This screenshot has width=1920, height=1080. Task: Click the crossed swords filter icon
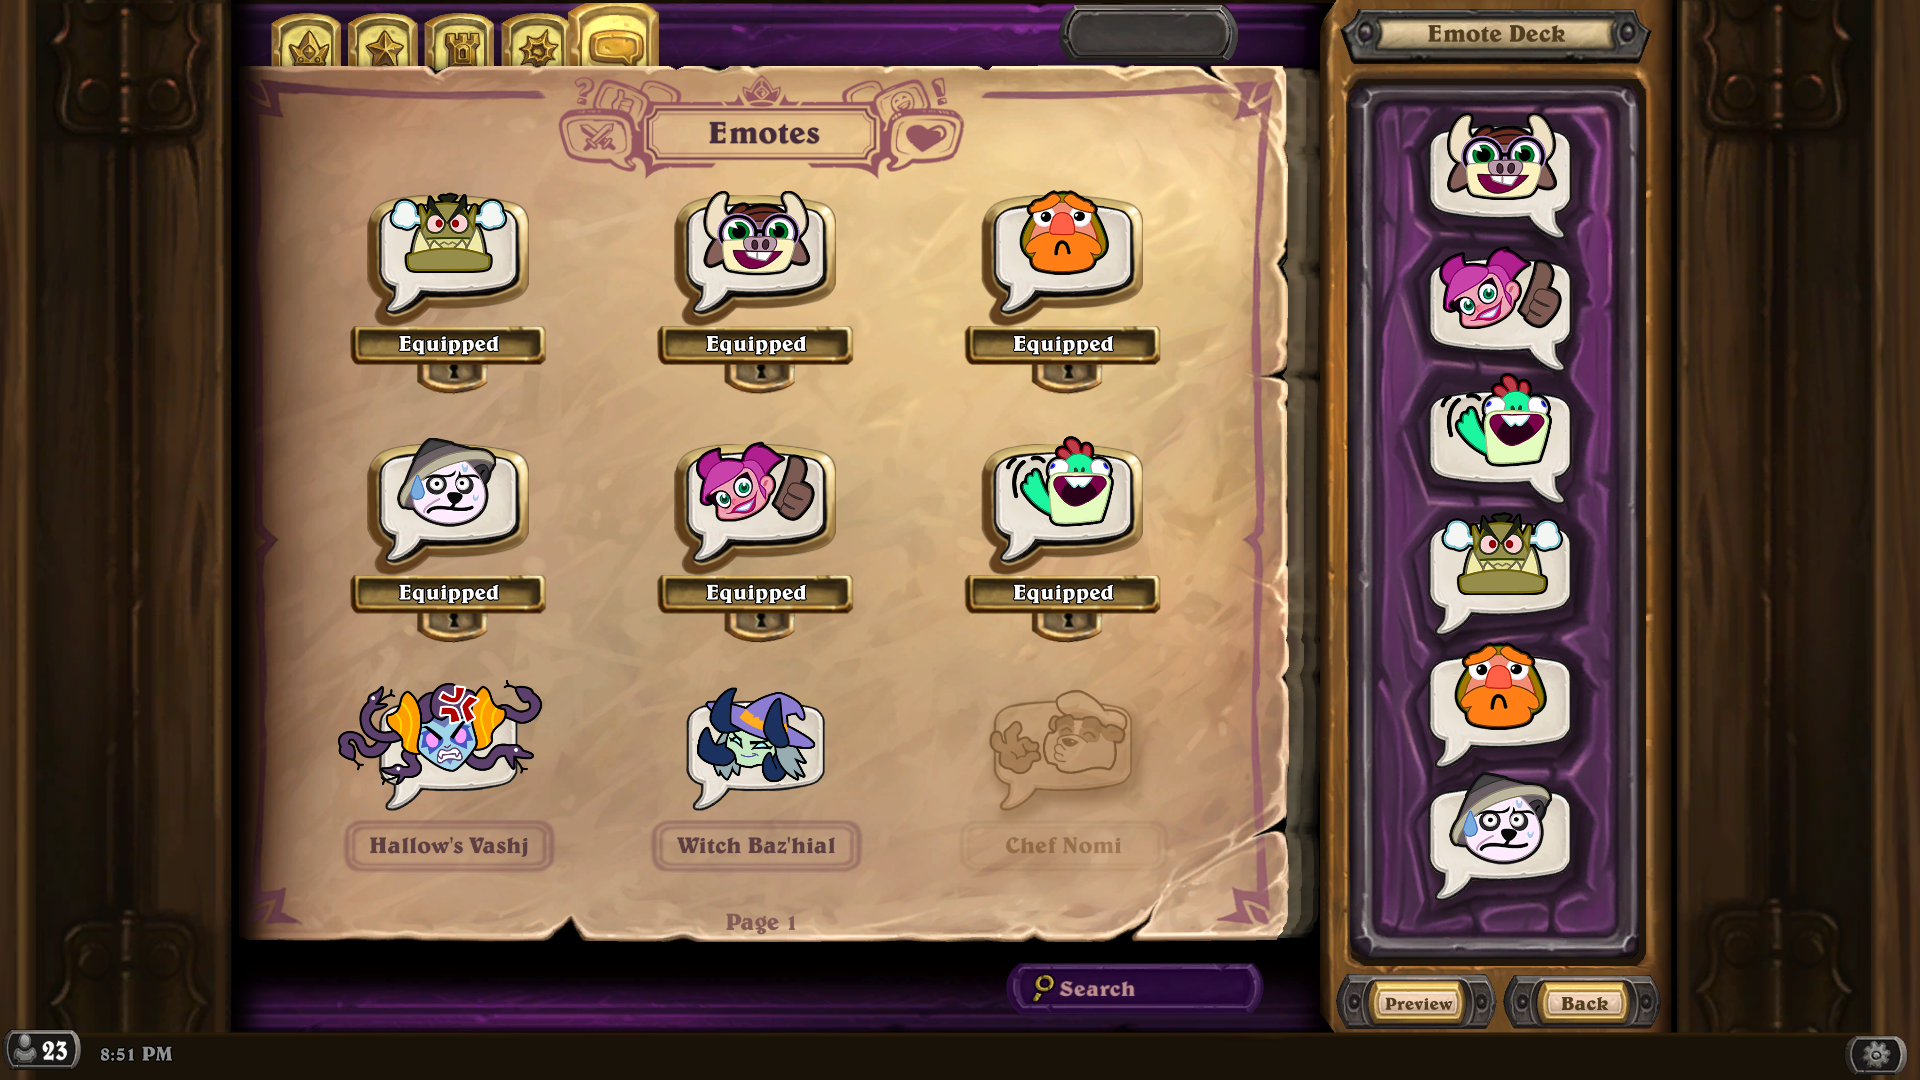pyautogui.click(x=598, y=137)
